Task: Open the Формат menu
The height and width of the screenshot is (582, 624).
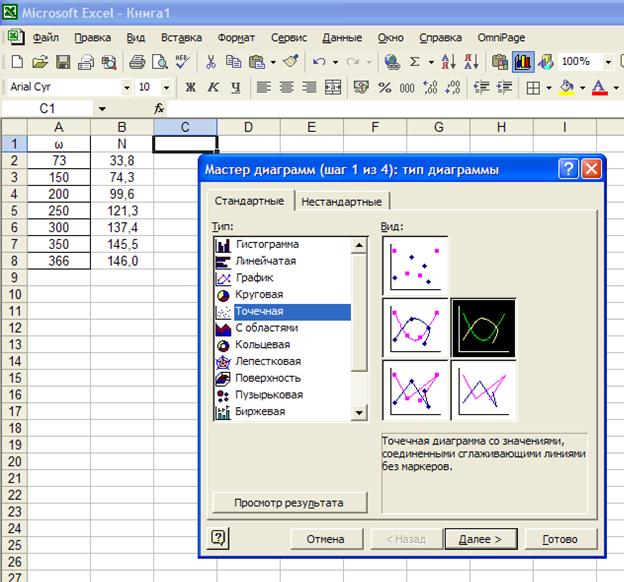Action: tap(236, 38)
